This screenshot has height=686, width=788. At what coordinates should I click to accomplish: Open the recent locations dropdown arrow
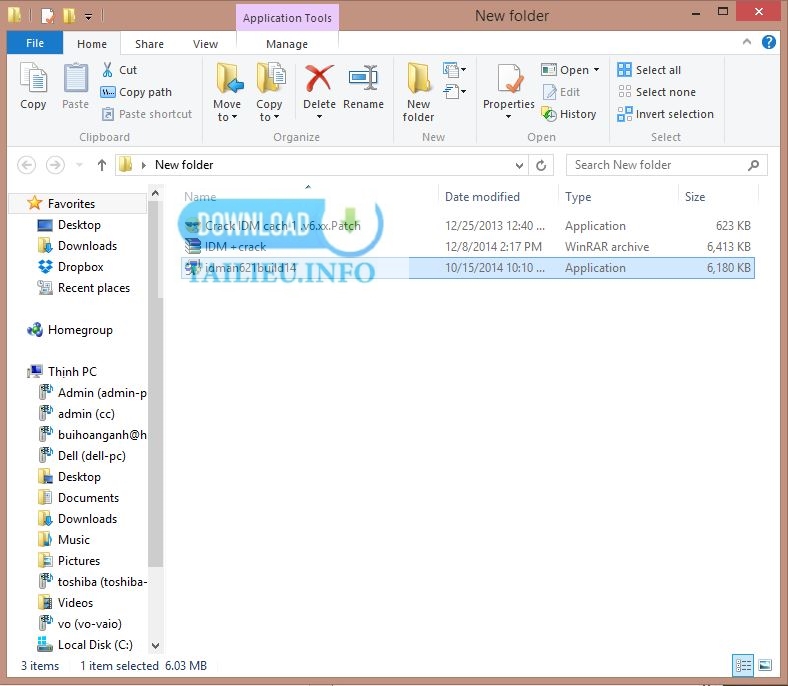click(79, 165)
